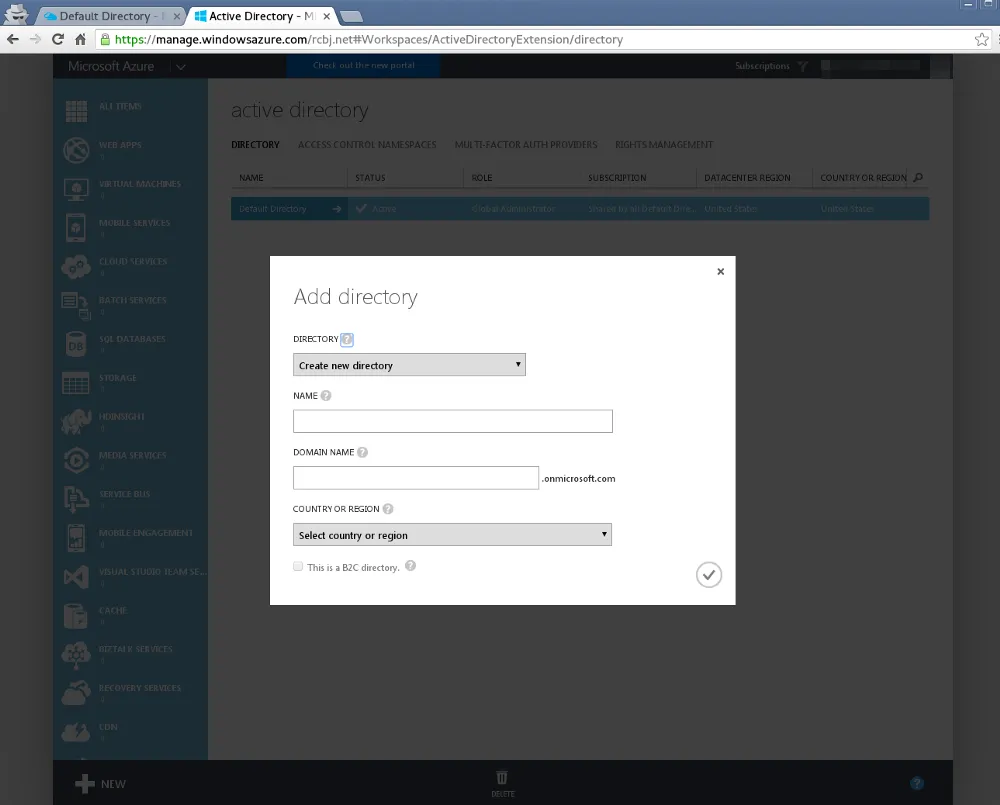This screenshot has width=1000, height=805.
Task: Click 'Check out the new portal' link
Action: 364,66
